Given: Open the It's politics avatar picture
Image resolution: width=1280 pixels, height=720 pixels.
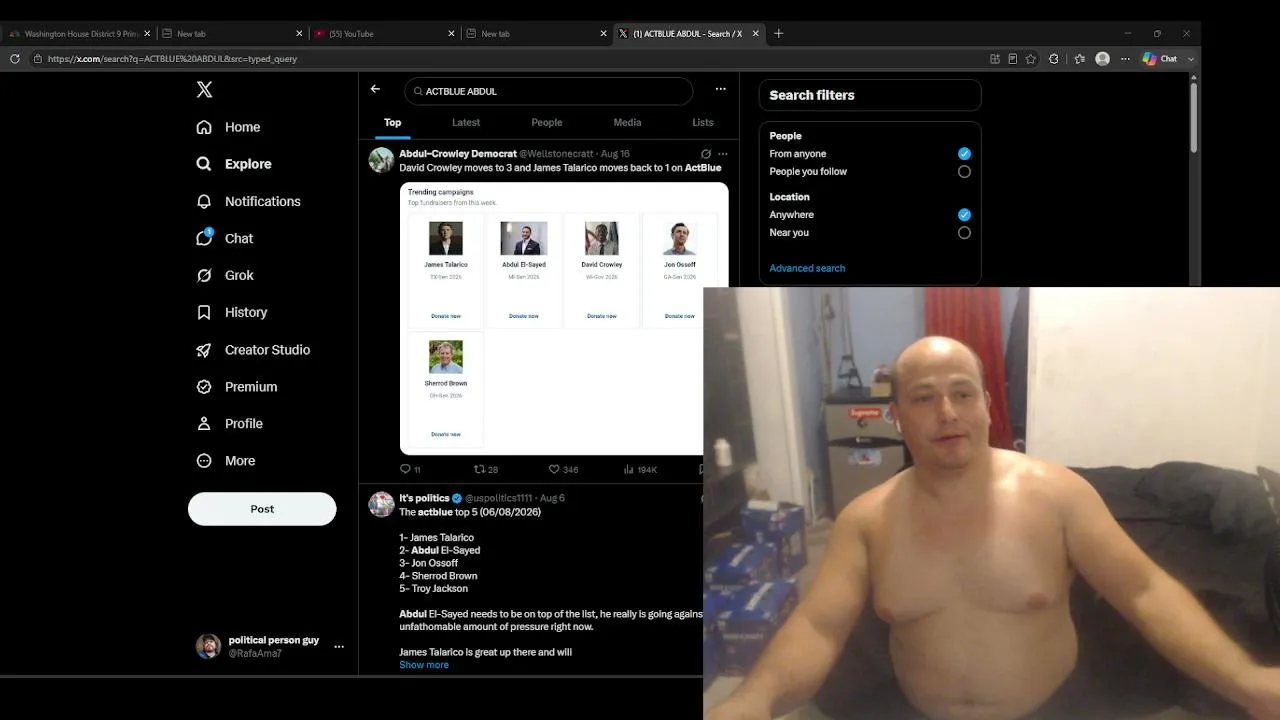Looking at the screenshot, I should 381,504.
